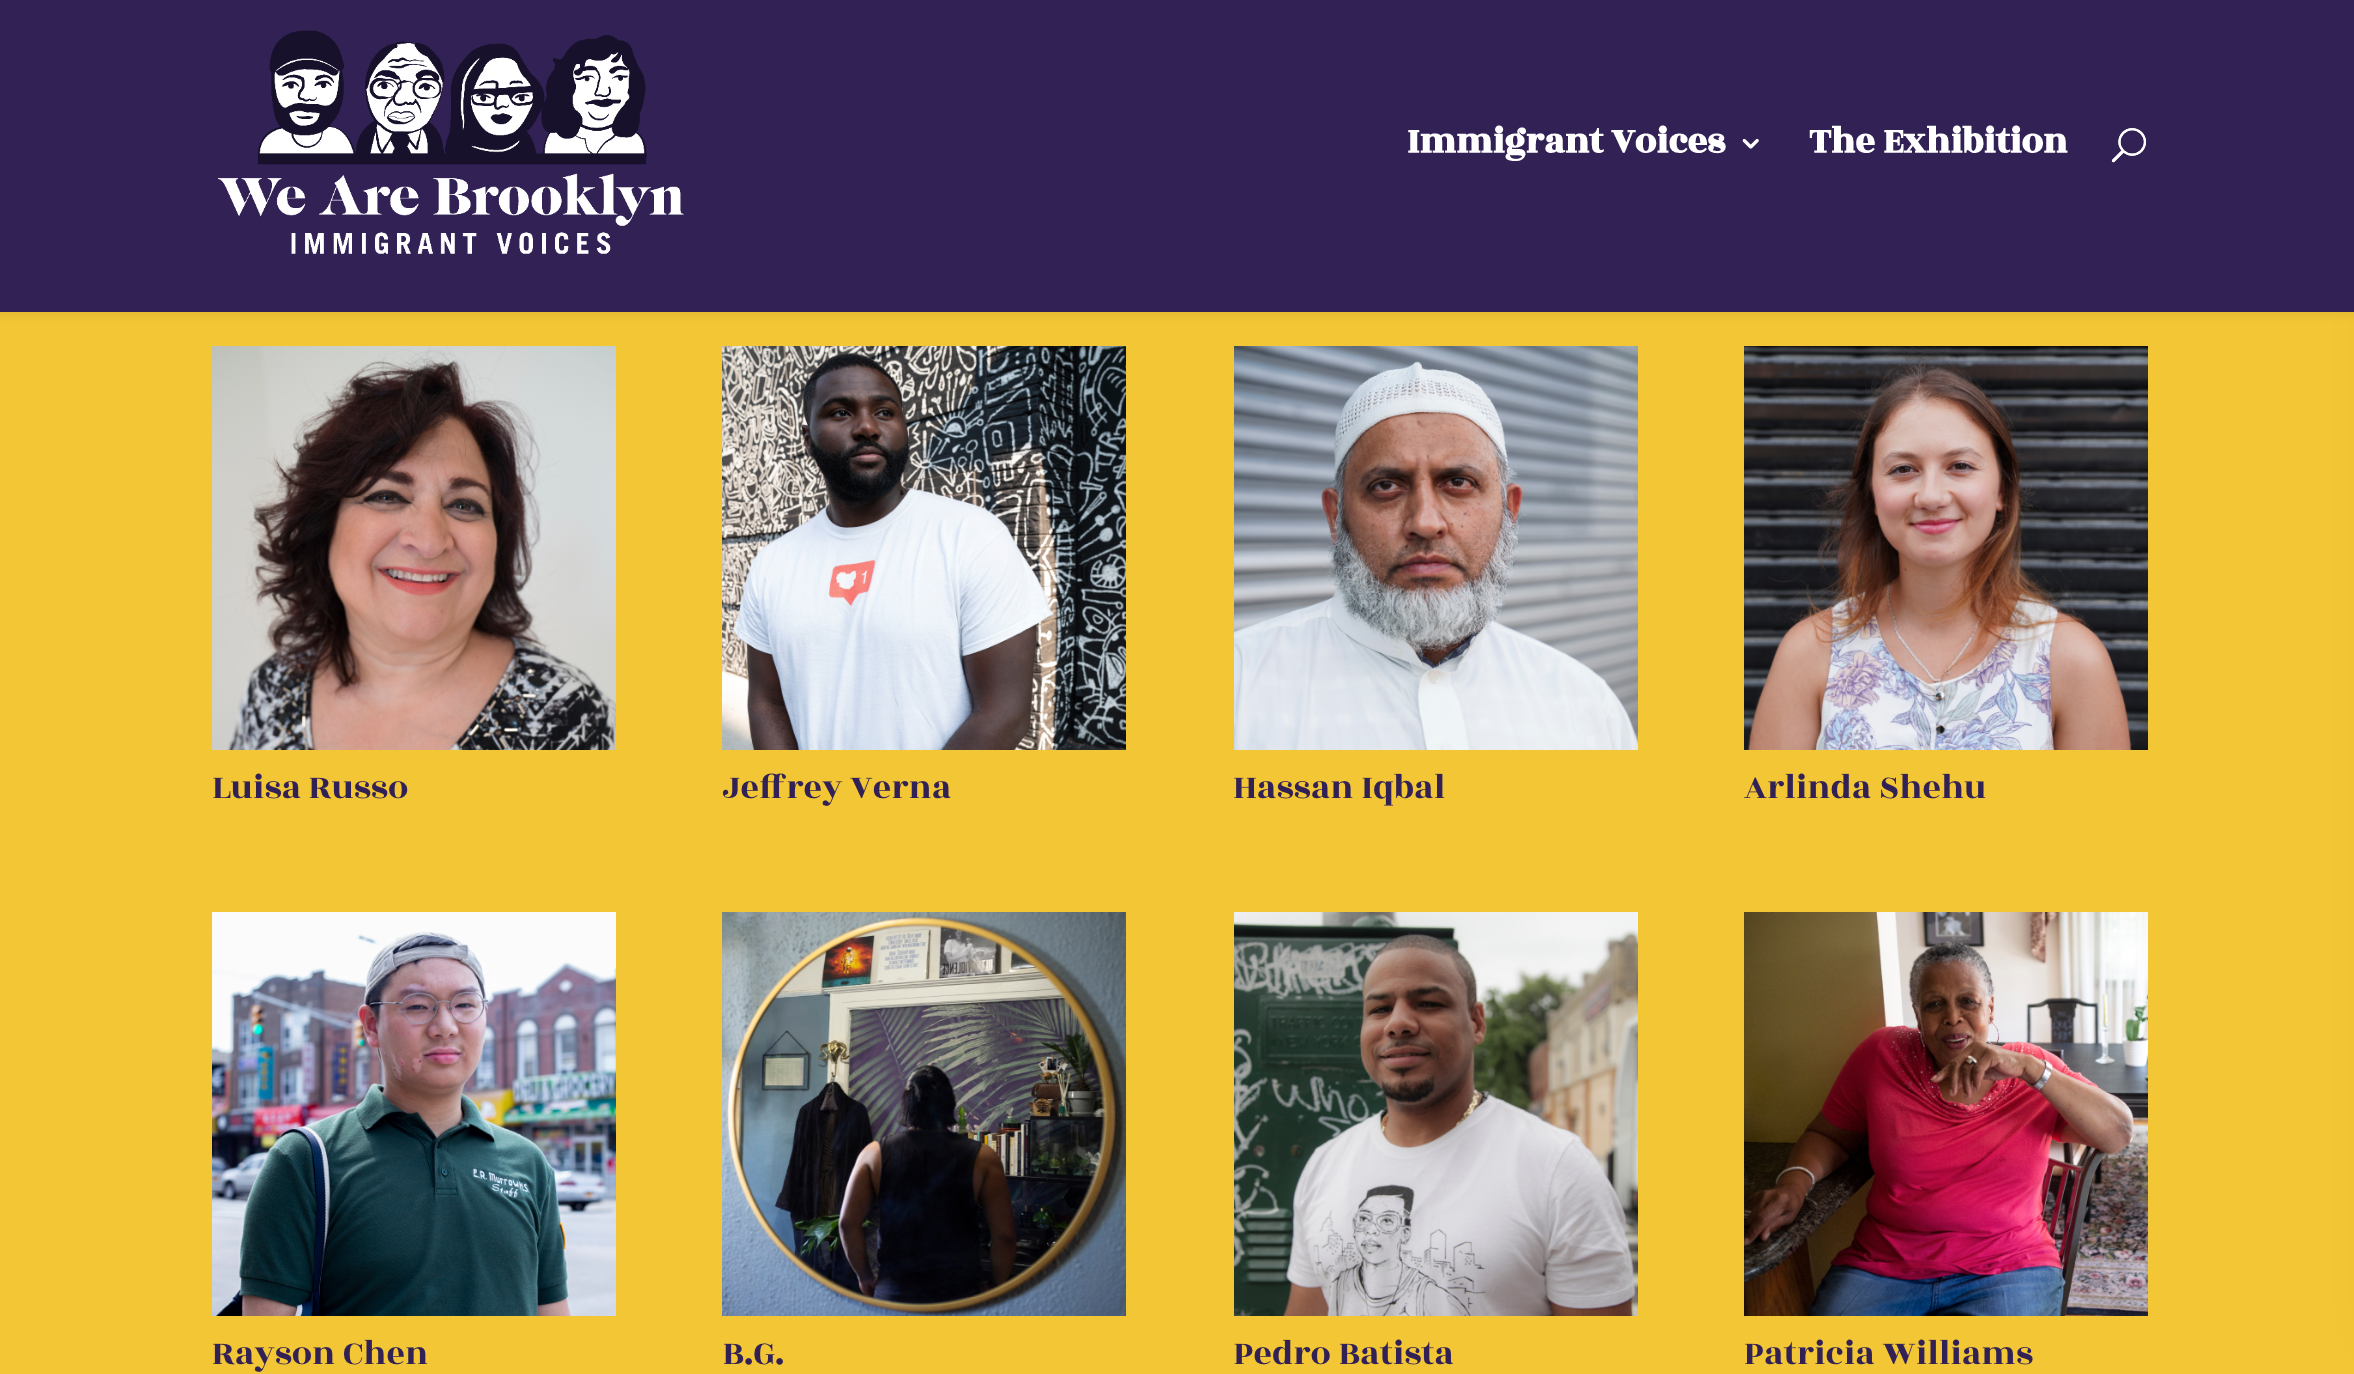Click the Pedro Batista name link
The image size is (2354, 1374).
[x=1343, y=1354]
